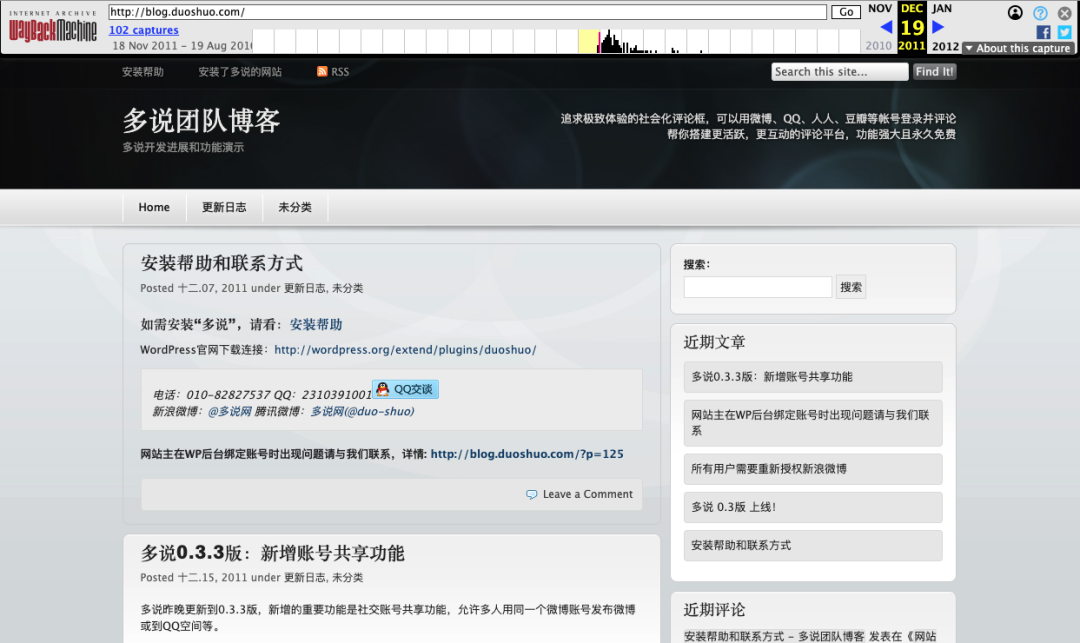Select the Home navigation tab

pos(154,208)
